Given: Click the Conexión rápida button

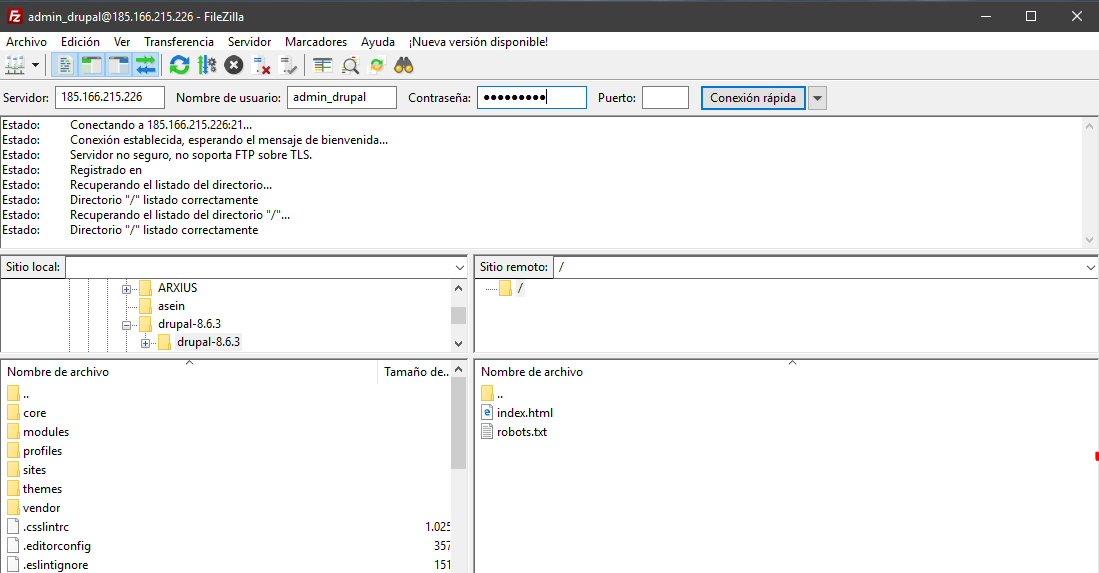Looking at the screenshot, I should [x=753, y=97].
